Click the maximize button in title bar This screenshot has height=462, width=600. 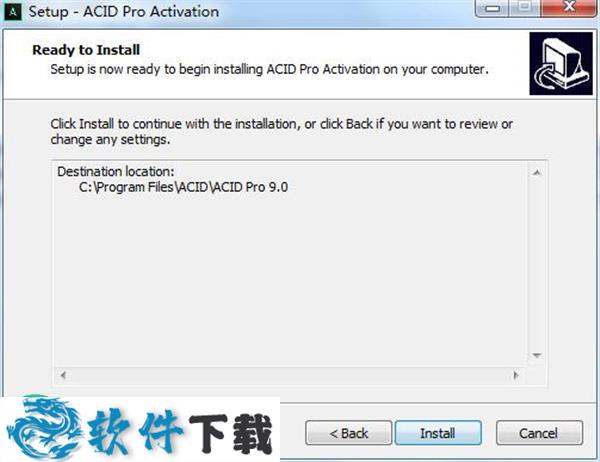(525, 8)
